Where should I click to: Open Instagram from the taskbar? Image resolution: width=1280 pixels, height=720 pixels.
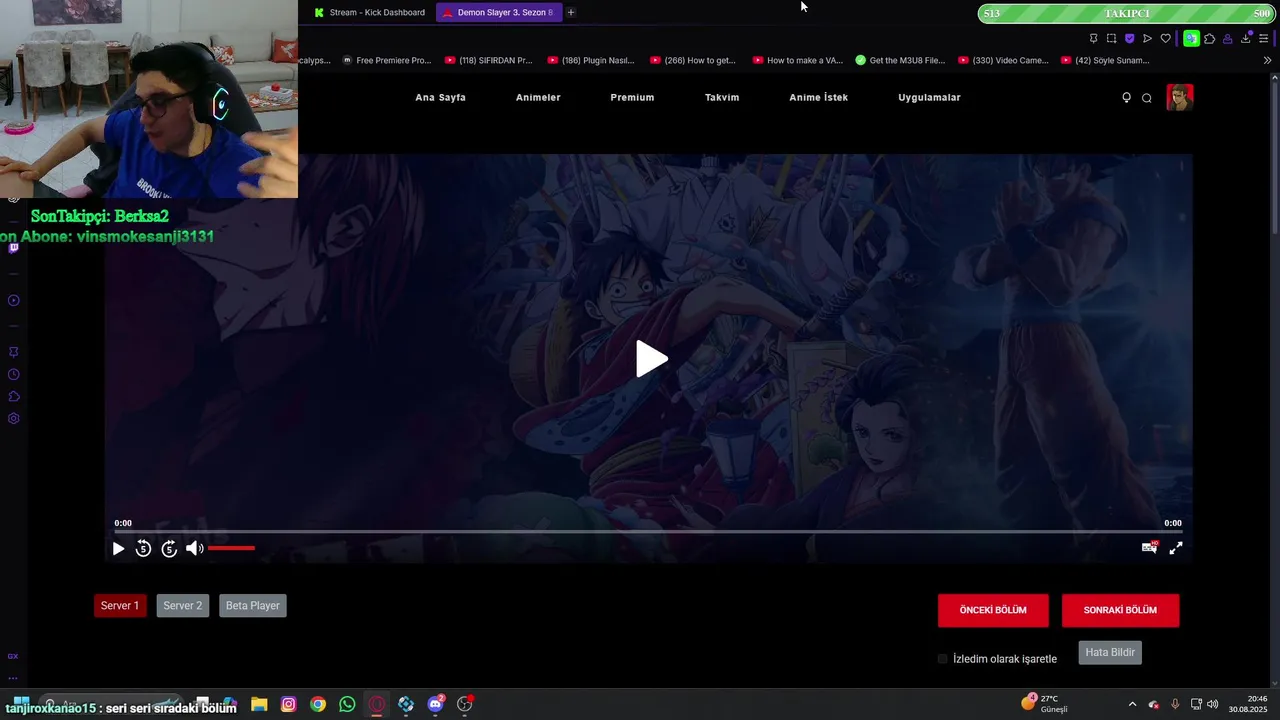click(x=288, y=704)
